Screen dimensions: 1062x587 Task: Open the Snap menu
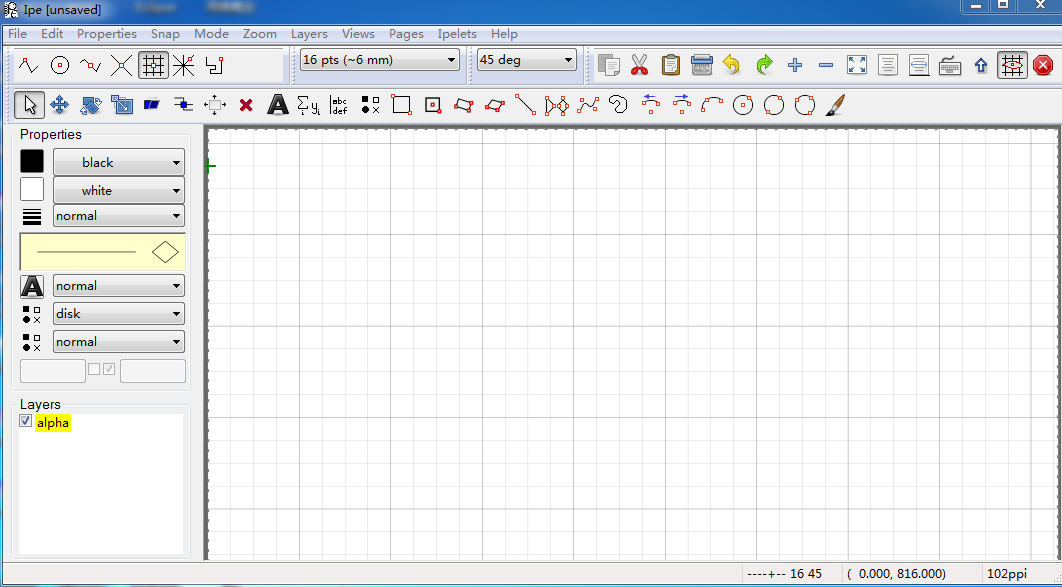(165, 33)
